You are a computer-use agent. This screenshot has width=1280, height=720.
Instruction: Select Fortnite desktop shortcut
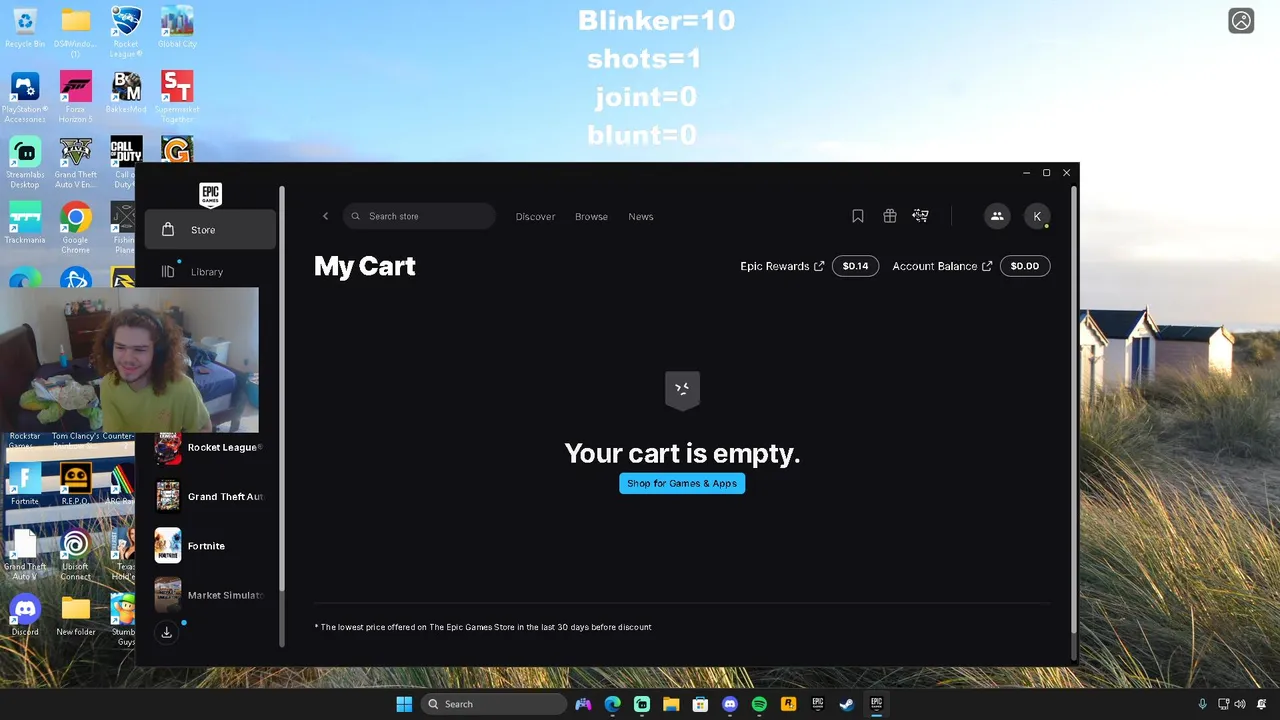tap(25, 484)
